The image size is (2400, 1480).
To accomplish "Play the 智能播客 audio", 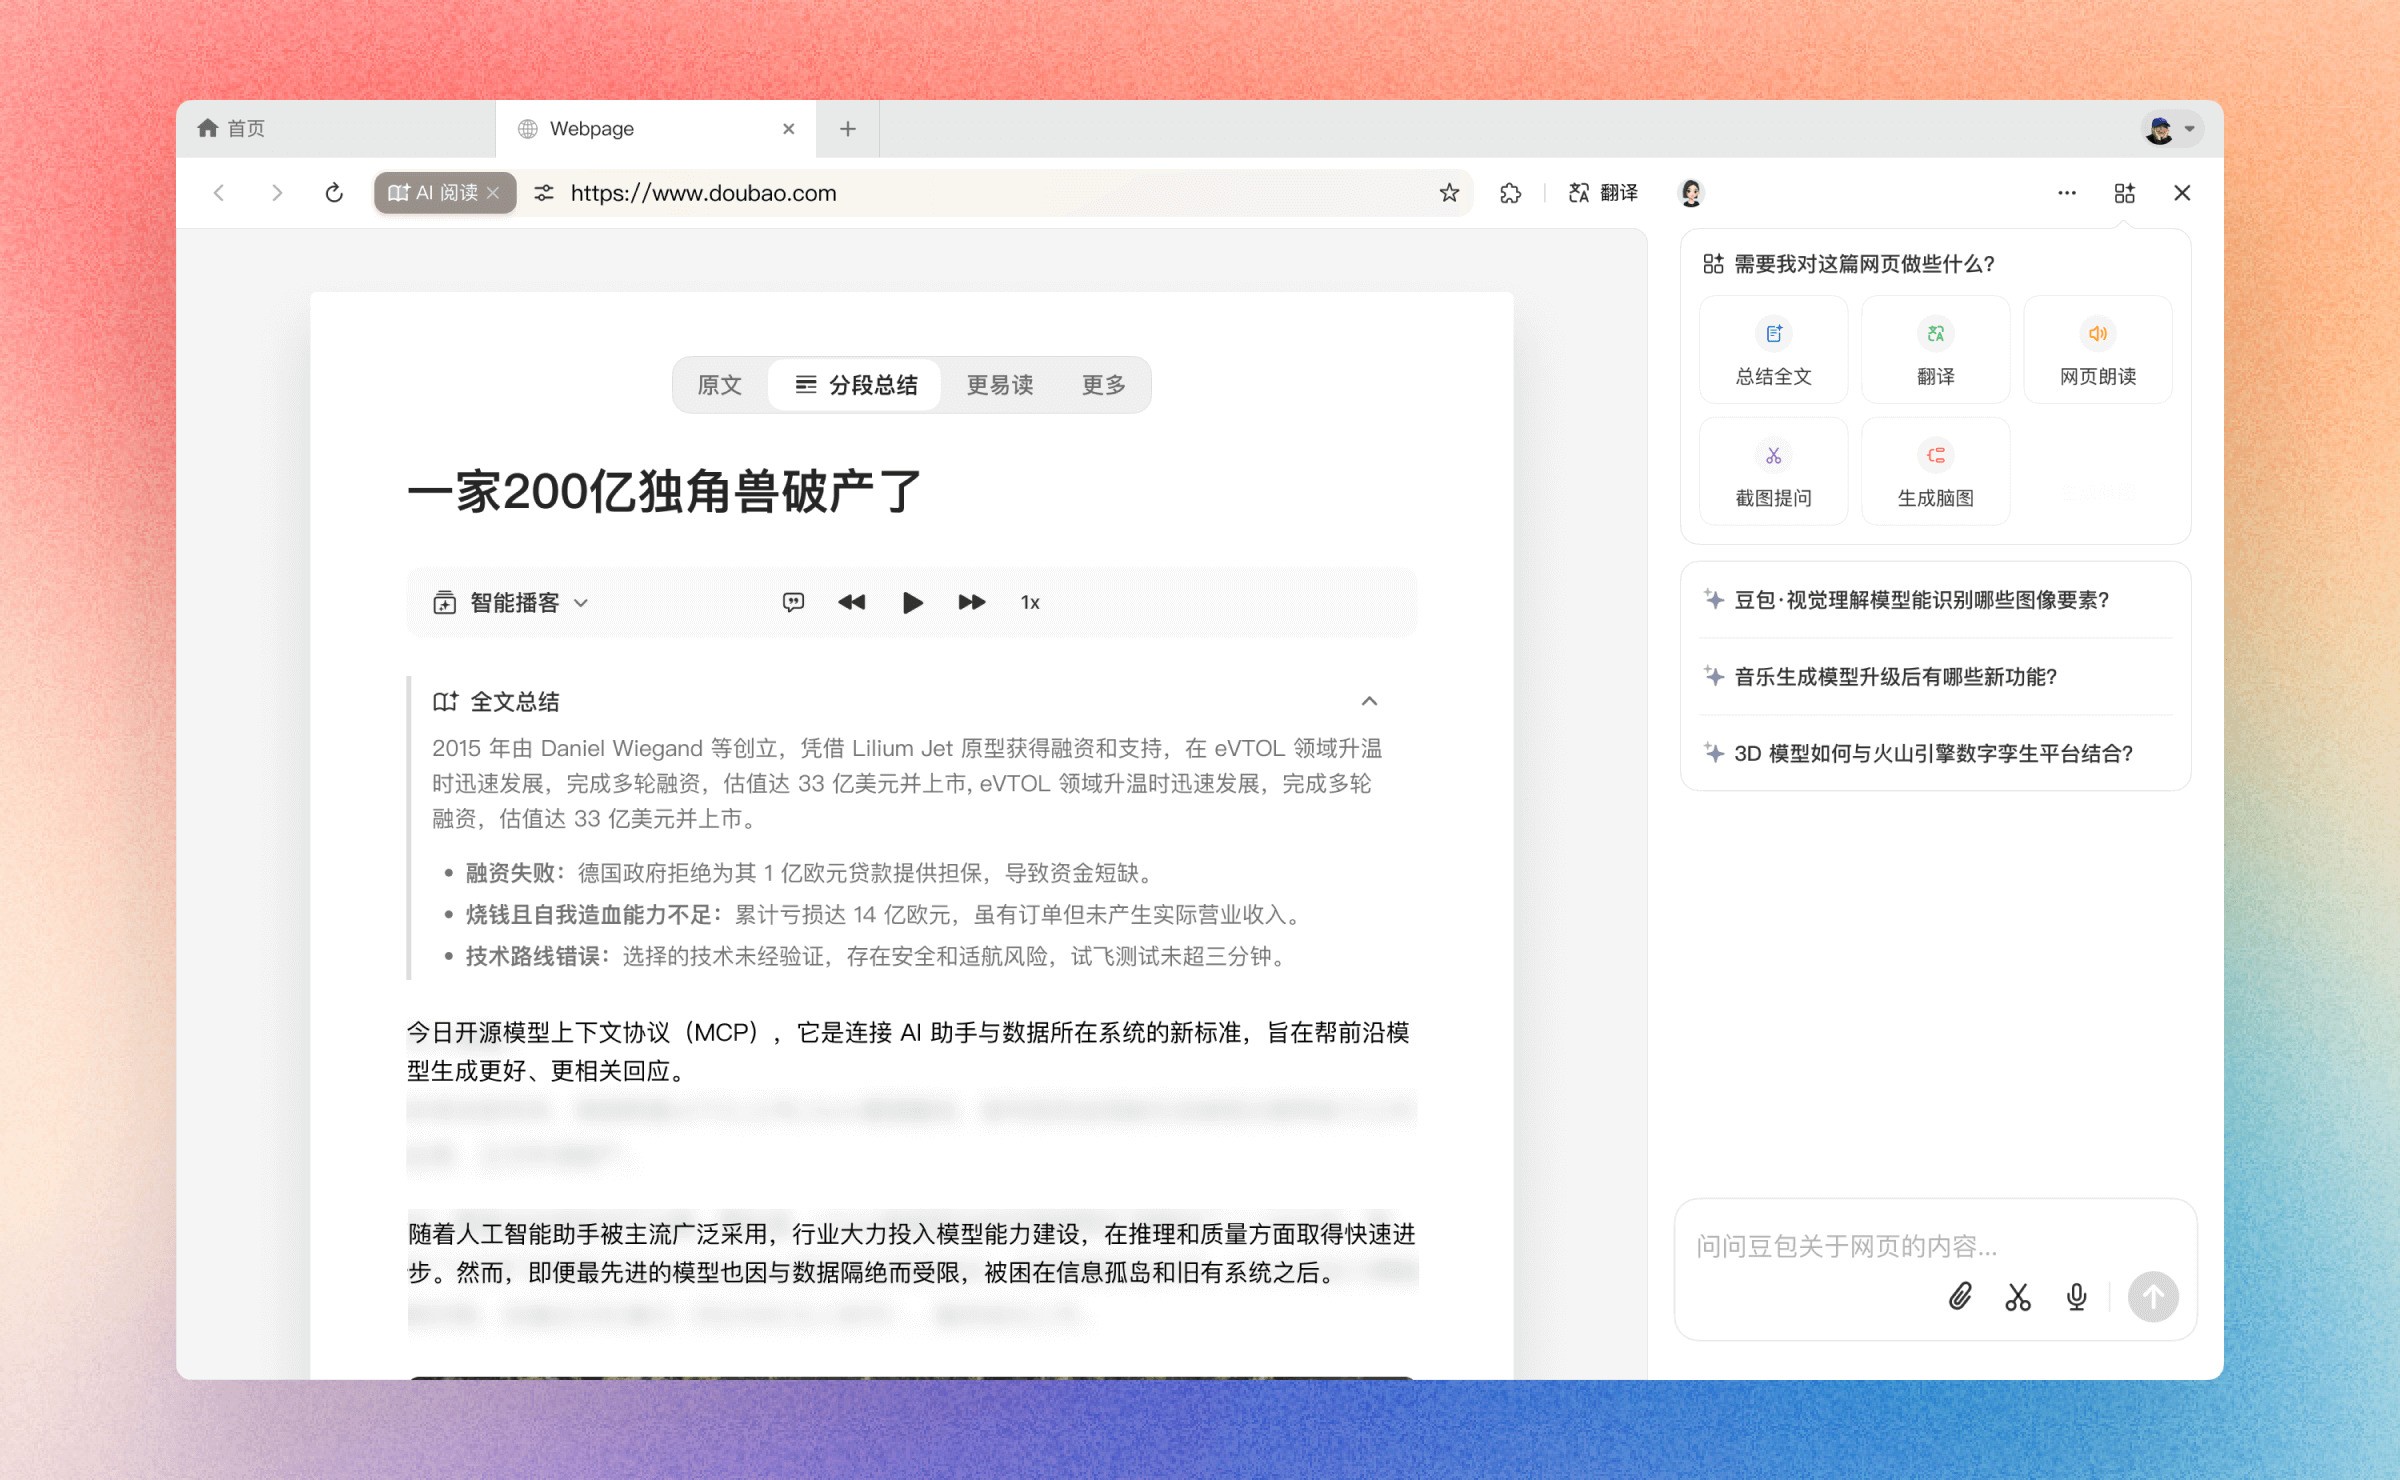I will tap(912, 602).
